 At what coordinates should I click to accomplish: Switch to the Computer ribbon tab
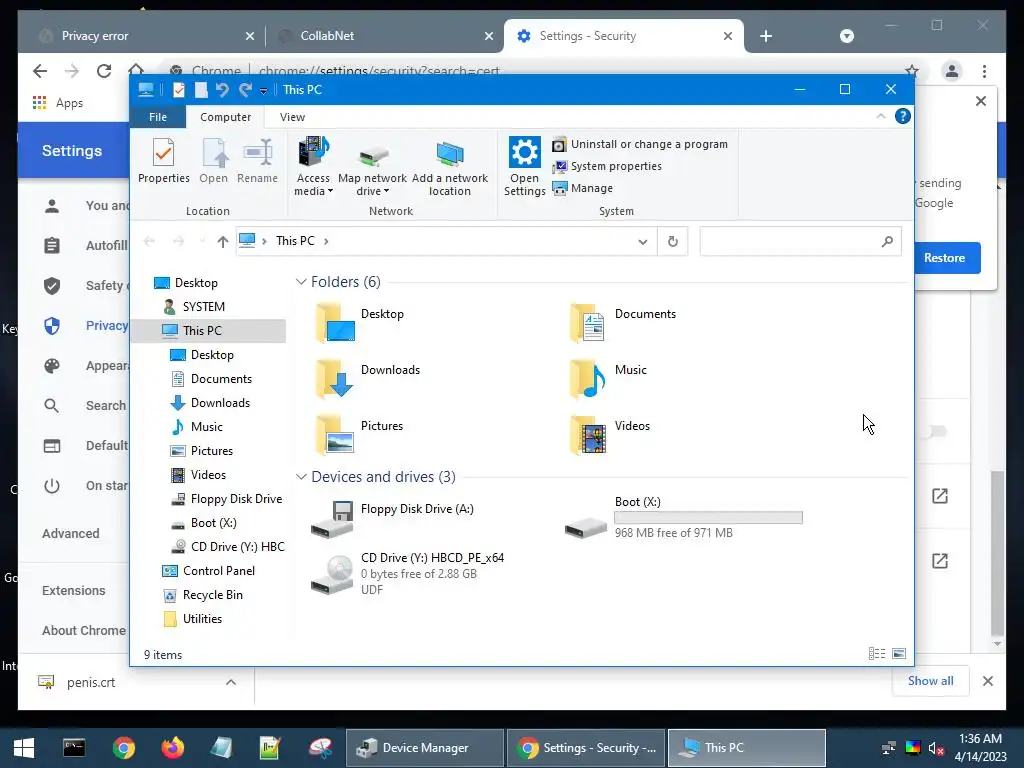coord(225,117)
